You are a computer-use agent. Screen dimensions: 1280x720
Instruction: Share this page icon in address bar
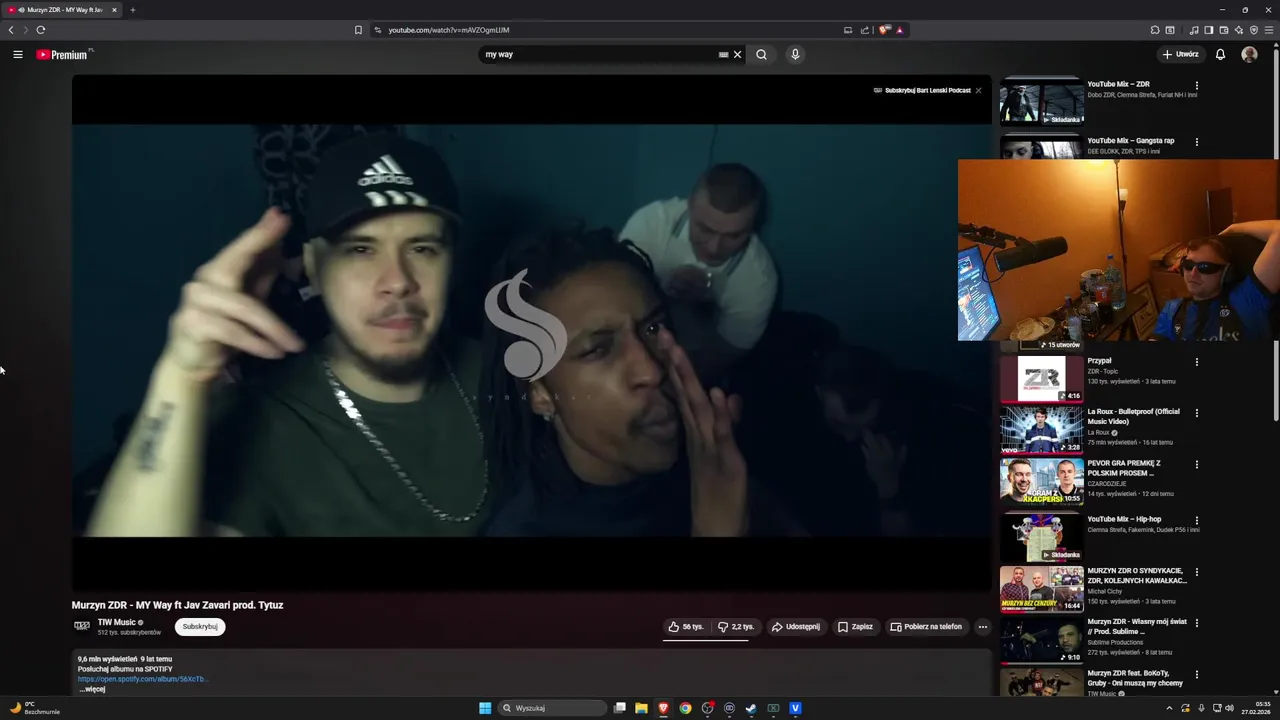click(865, 30)
